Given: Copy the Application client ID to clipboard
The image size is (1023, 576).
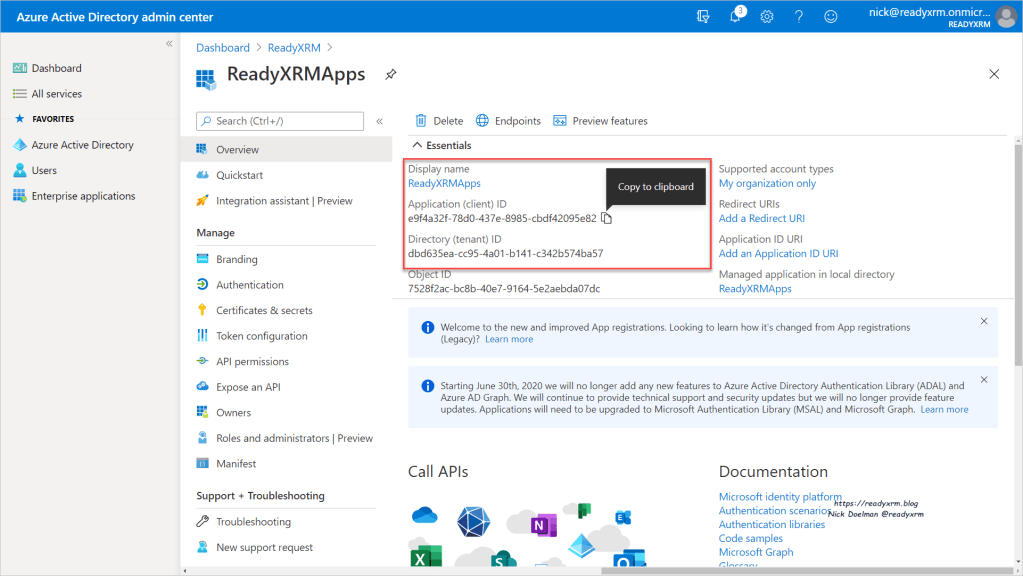Looking at the screenshot, I should point(606,218).
